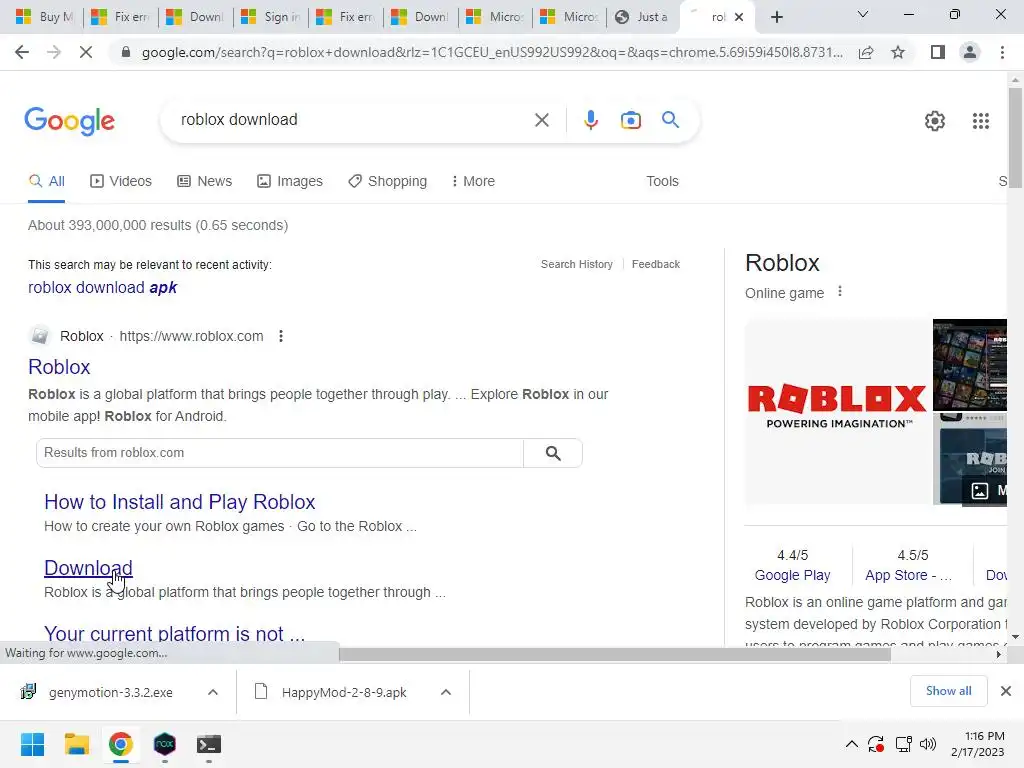The width and height of the screenshot is (1024, 768).
Task: Click the Google logo
Action: tap(69, 121)
